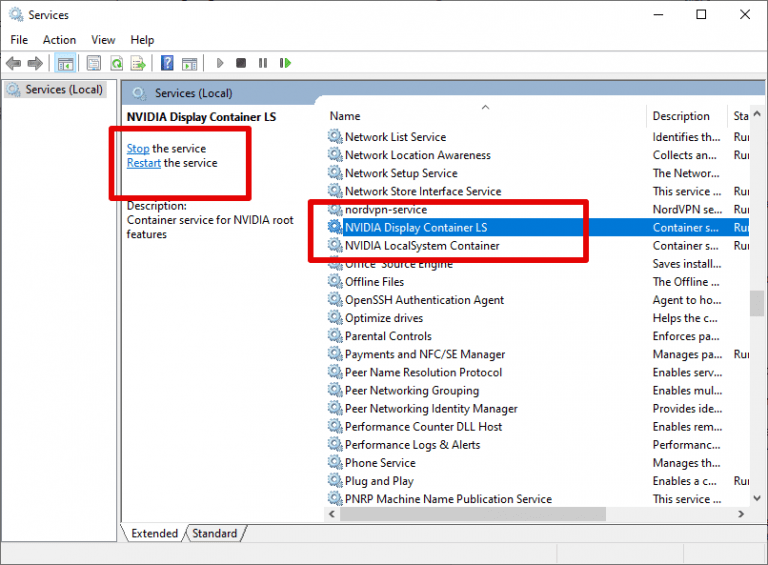This screenshot has width=768, height=565.
Task: Click the gear icon of Optimize drives
Action: [x=335, y=318]
